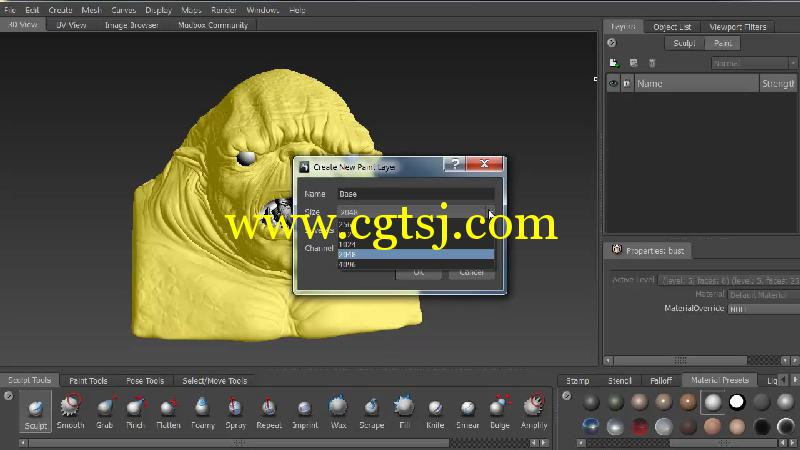Select the Knife sculpt tool
Screen dimensions: 800x450
[x=435, y=412]
